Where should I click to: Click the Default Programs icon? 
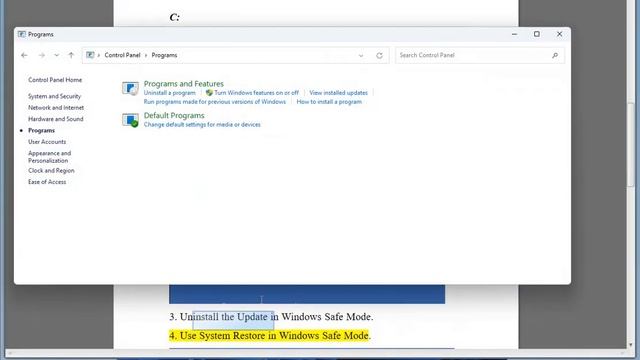click(x=130, y=120)
